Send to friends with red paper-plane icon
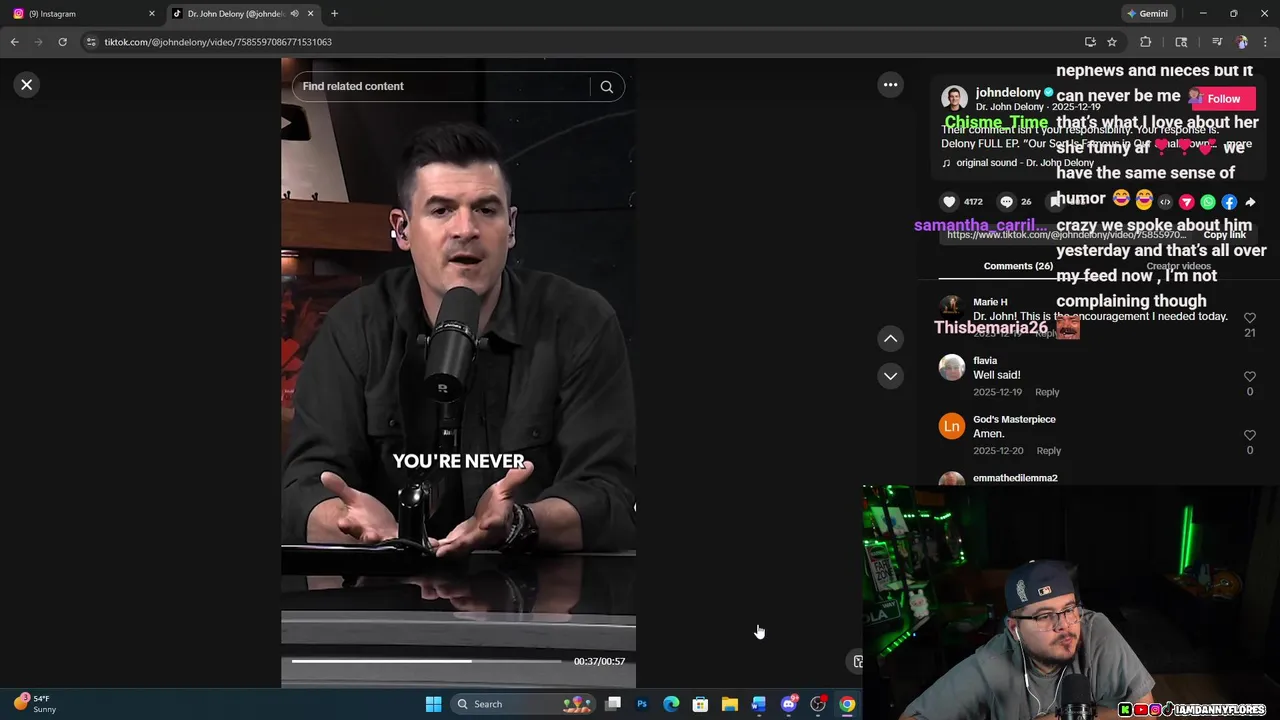The width and height of the screenshot is (1280, 720). [x=1186, y=202]
